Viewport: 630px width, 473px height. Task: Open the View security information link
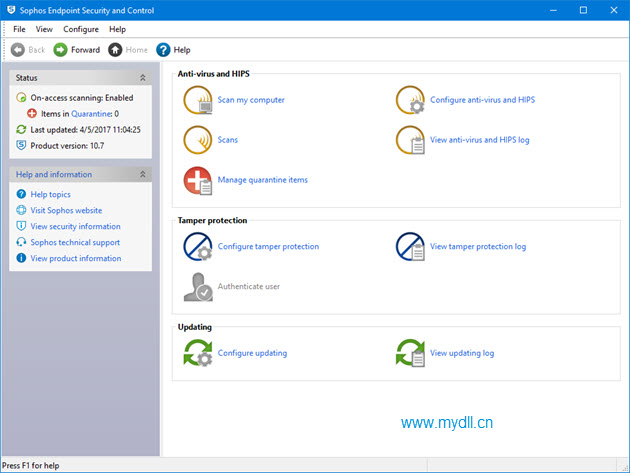click(76, 226)
